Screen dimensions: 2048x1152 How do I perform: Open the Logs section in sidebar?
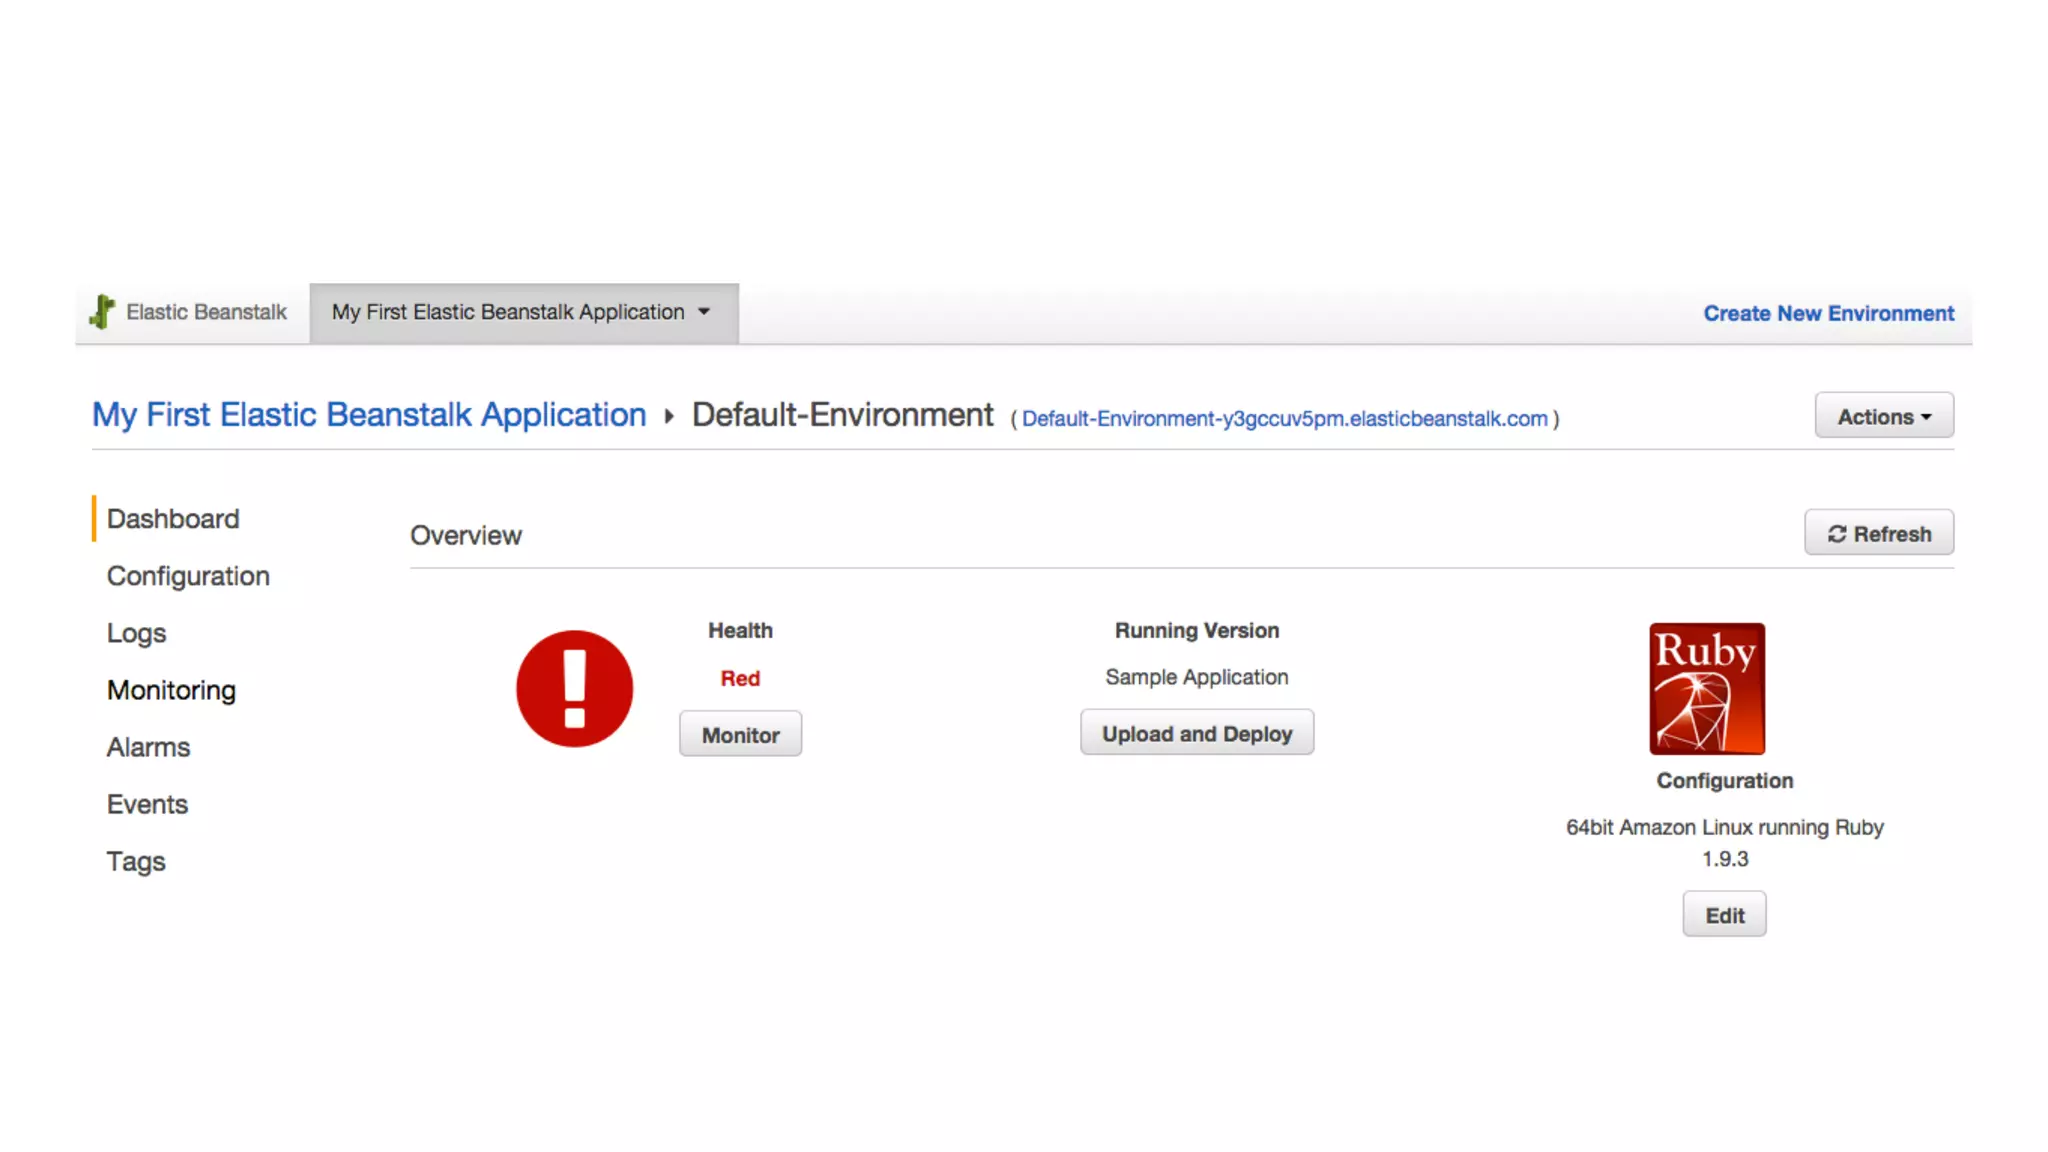(x=136, y=633)
